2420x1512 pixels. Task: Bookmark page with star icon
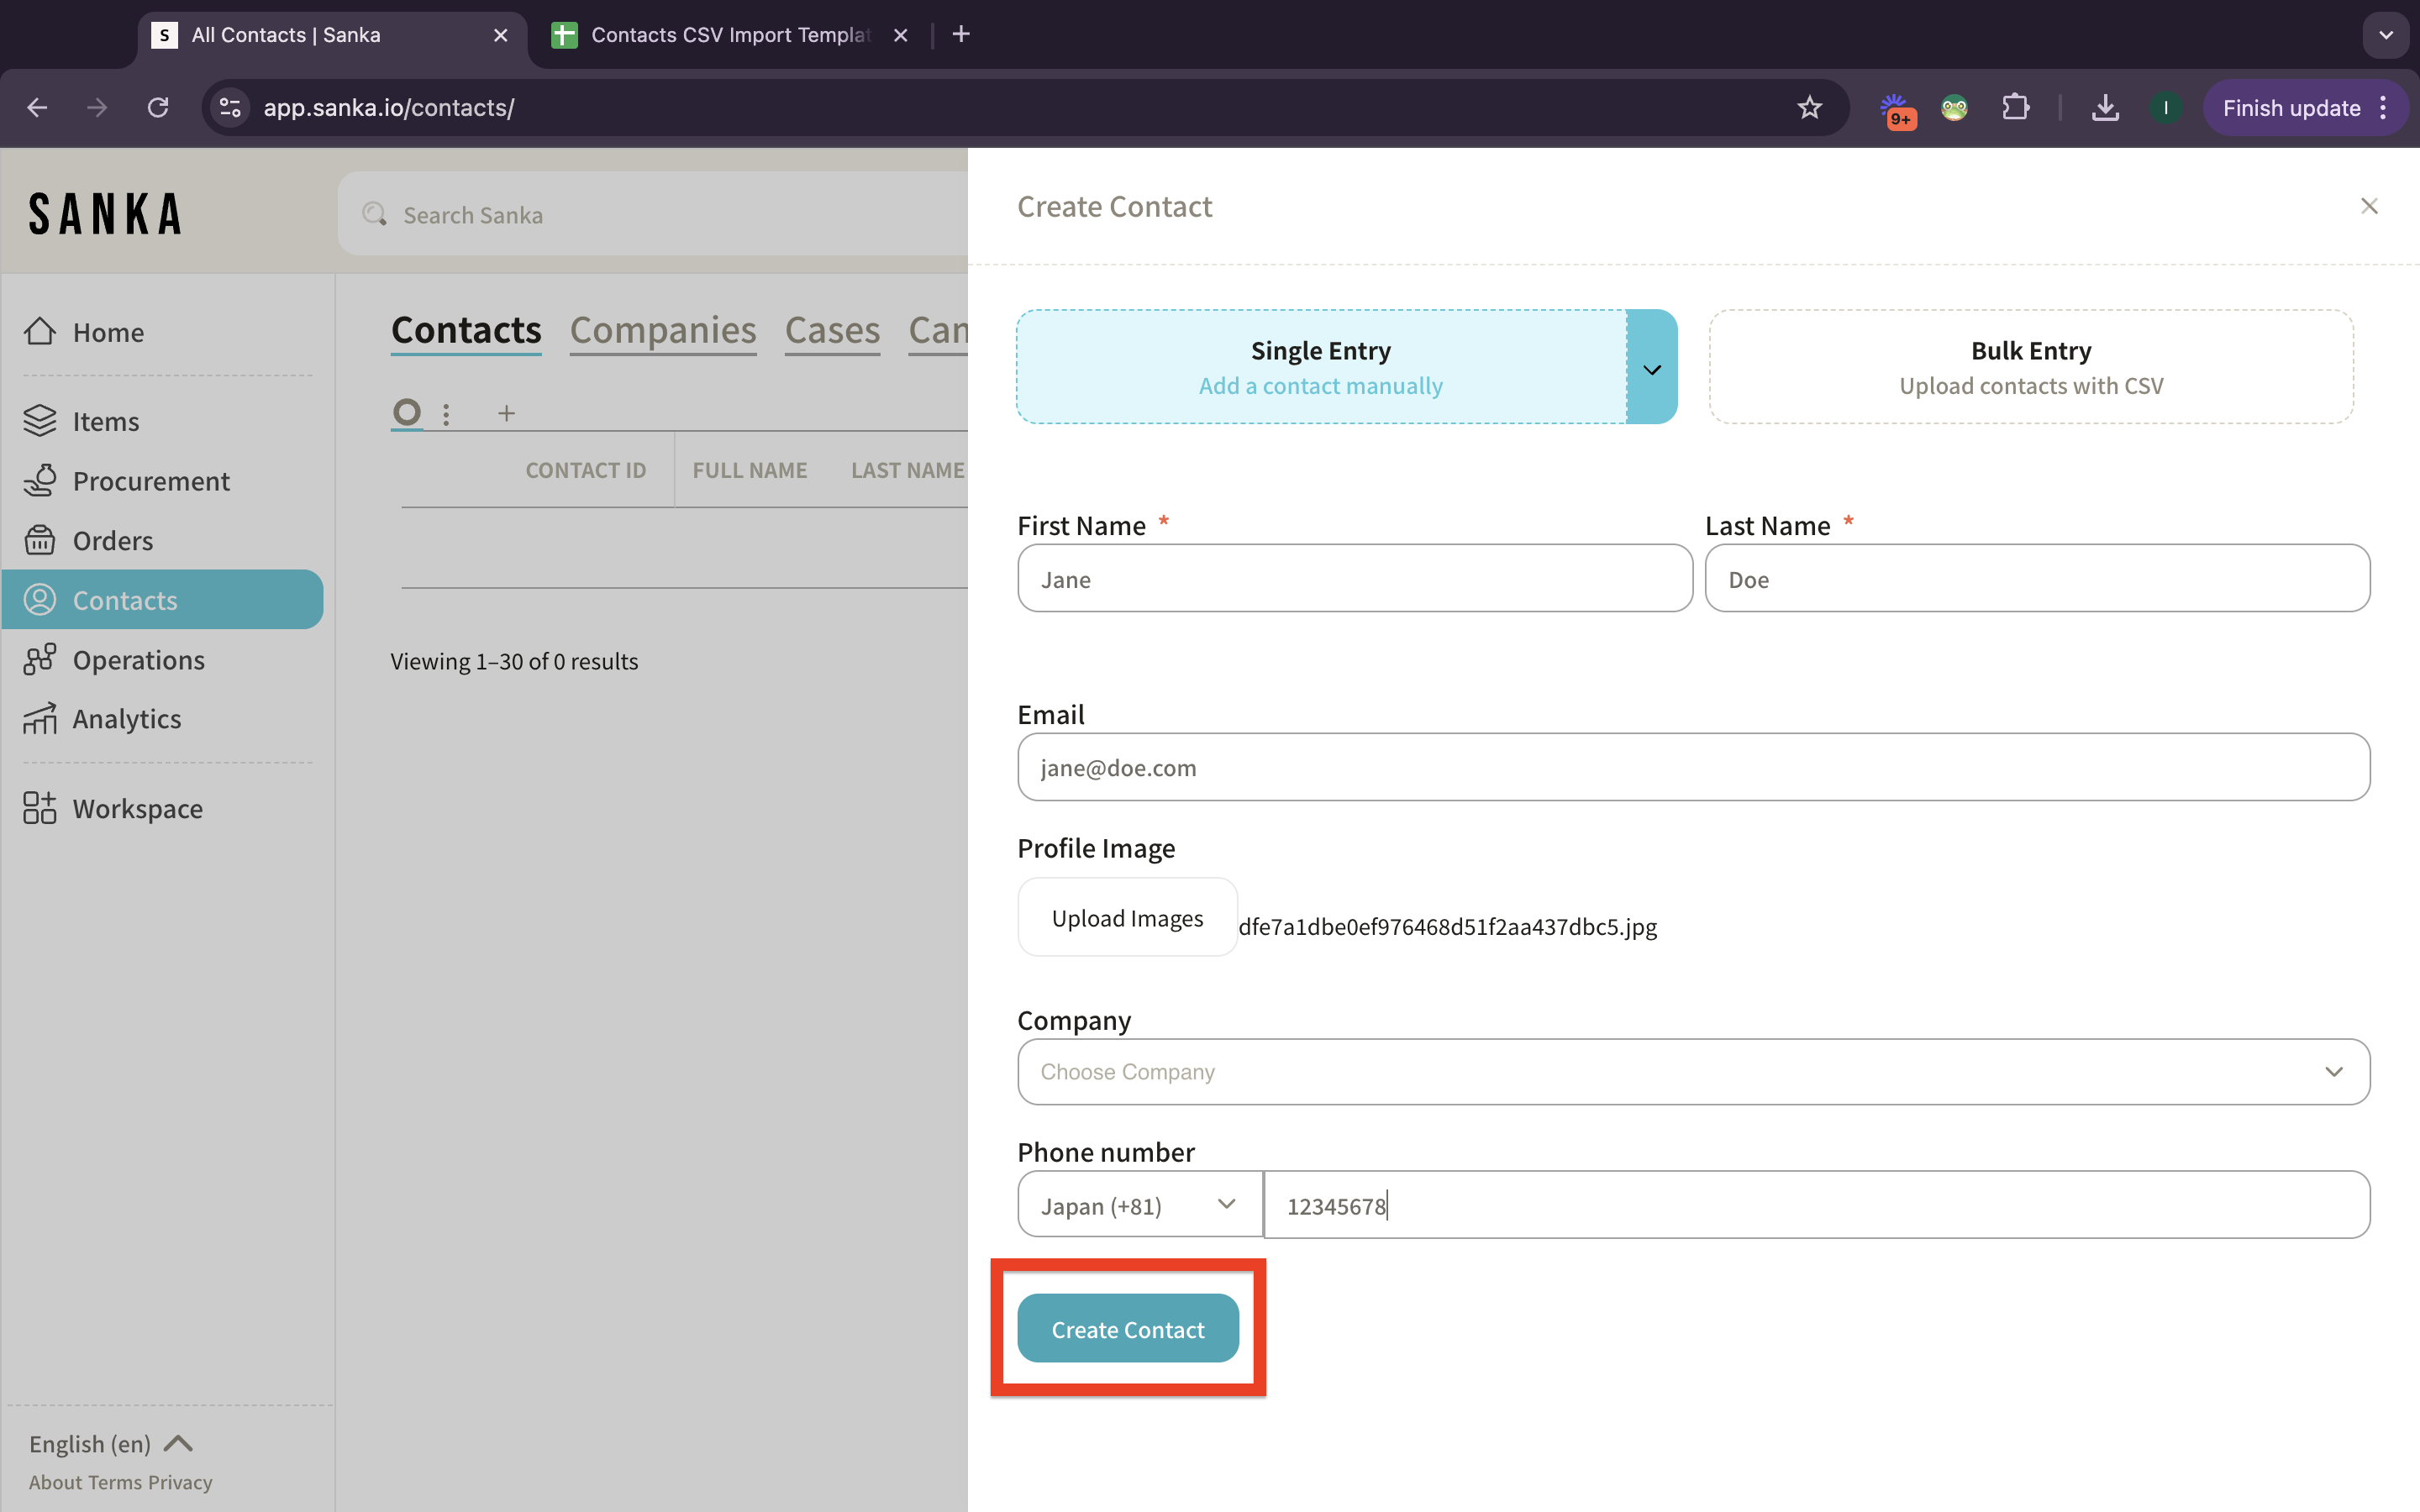(1809, 108)
